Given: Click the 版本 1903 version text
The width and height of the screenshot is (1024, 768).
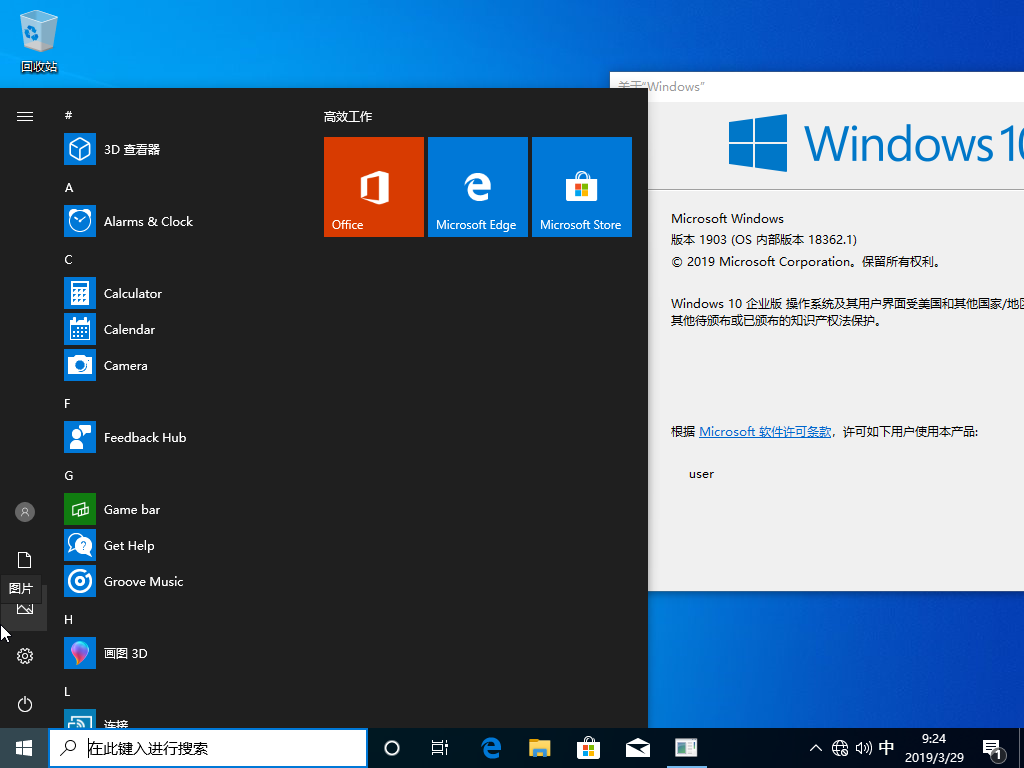Looking at the screenshot, I should (763, 240).
